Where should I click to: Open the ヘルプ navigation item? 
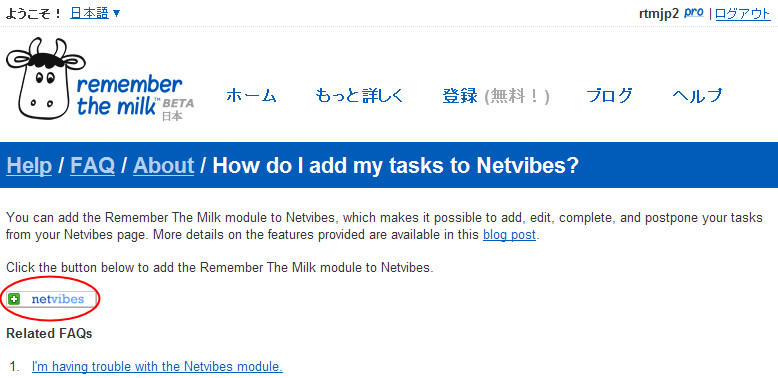click(x=697, y=96)
